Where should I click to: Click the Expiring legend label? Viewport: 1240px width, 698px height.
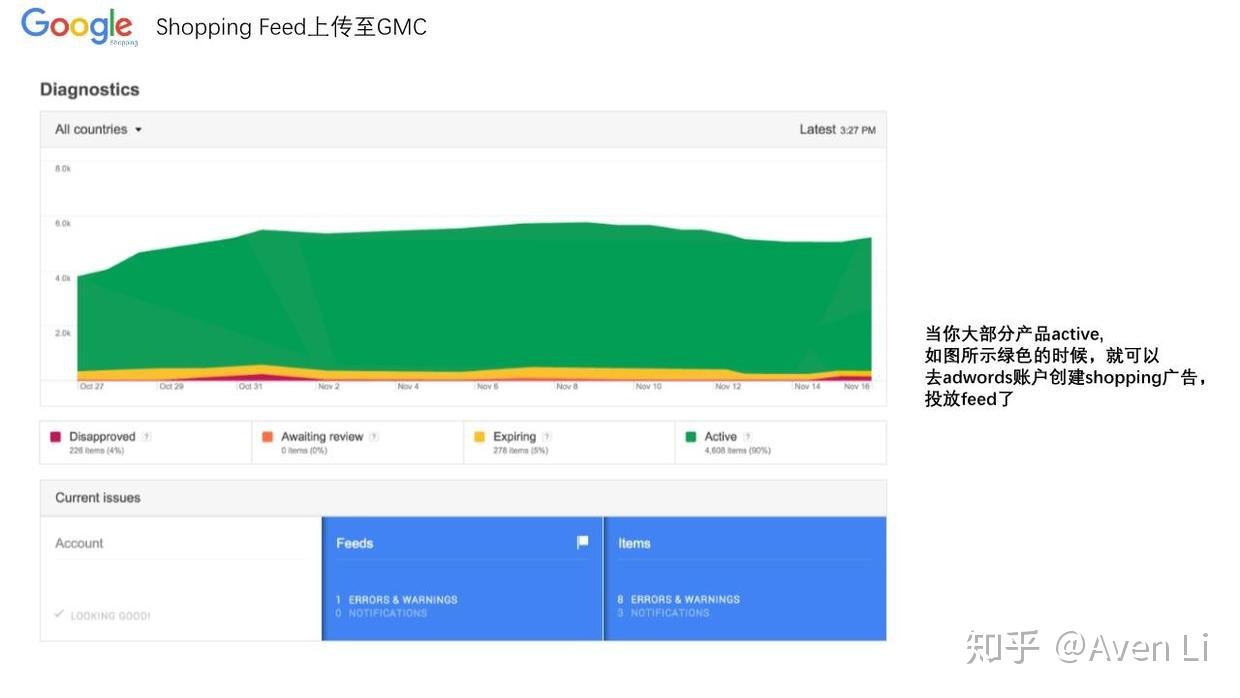pos(514,436)
